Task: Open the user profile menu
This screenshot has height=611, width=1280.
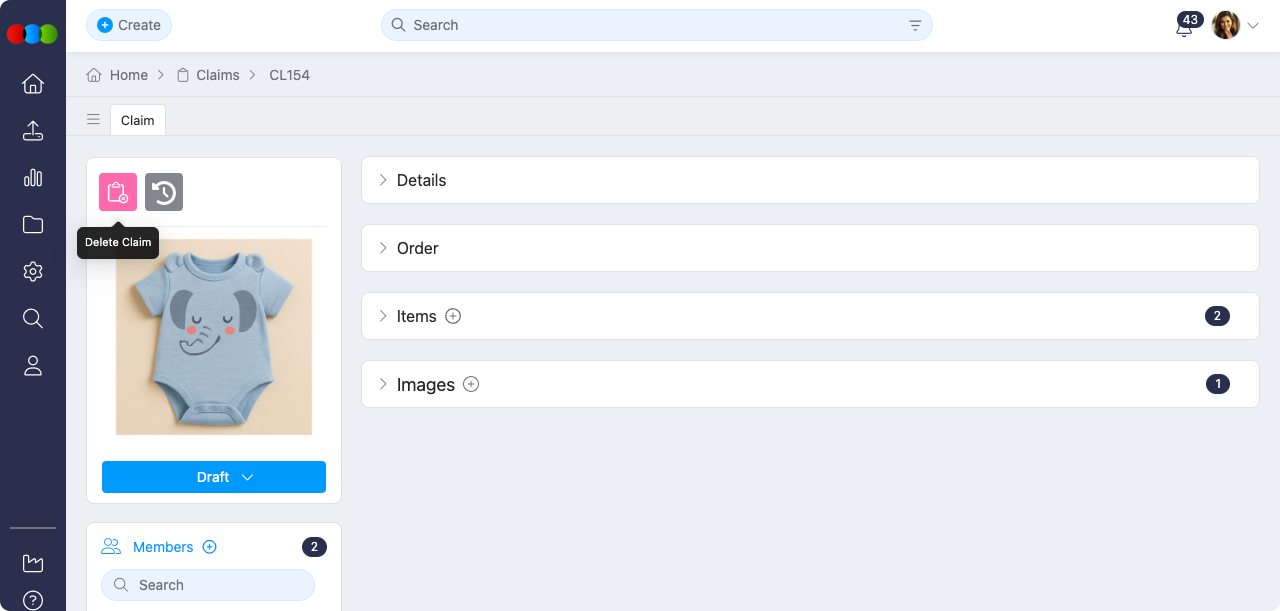Action: (1235, 25)
